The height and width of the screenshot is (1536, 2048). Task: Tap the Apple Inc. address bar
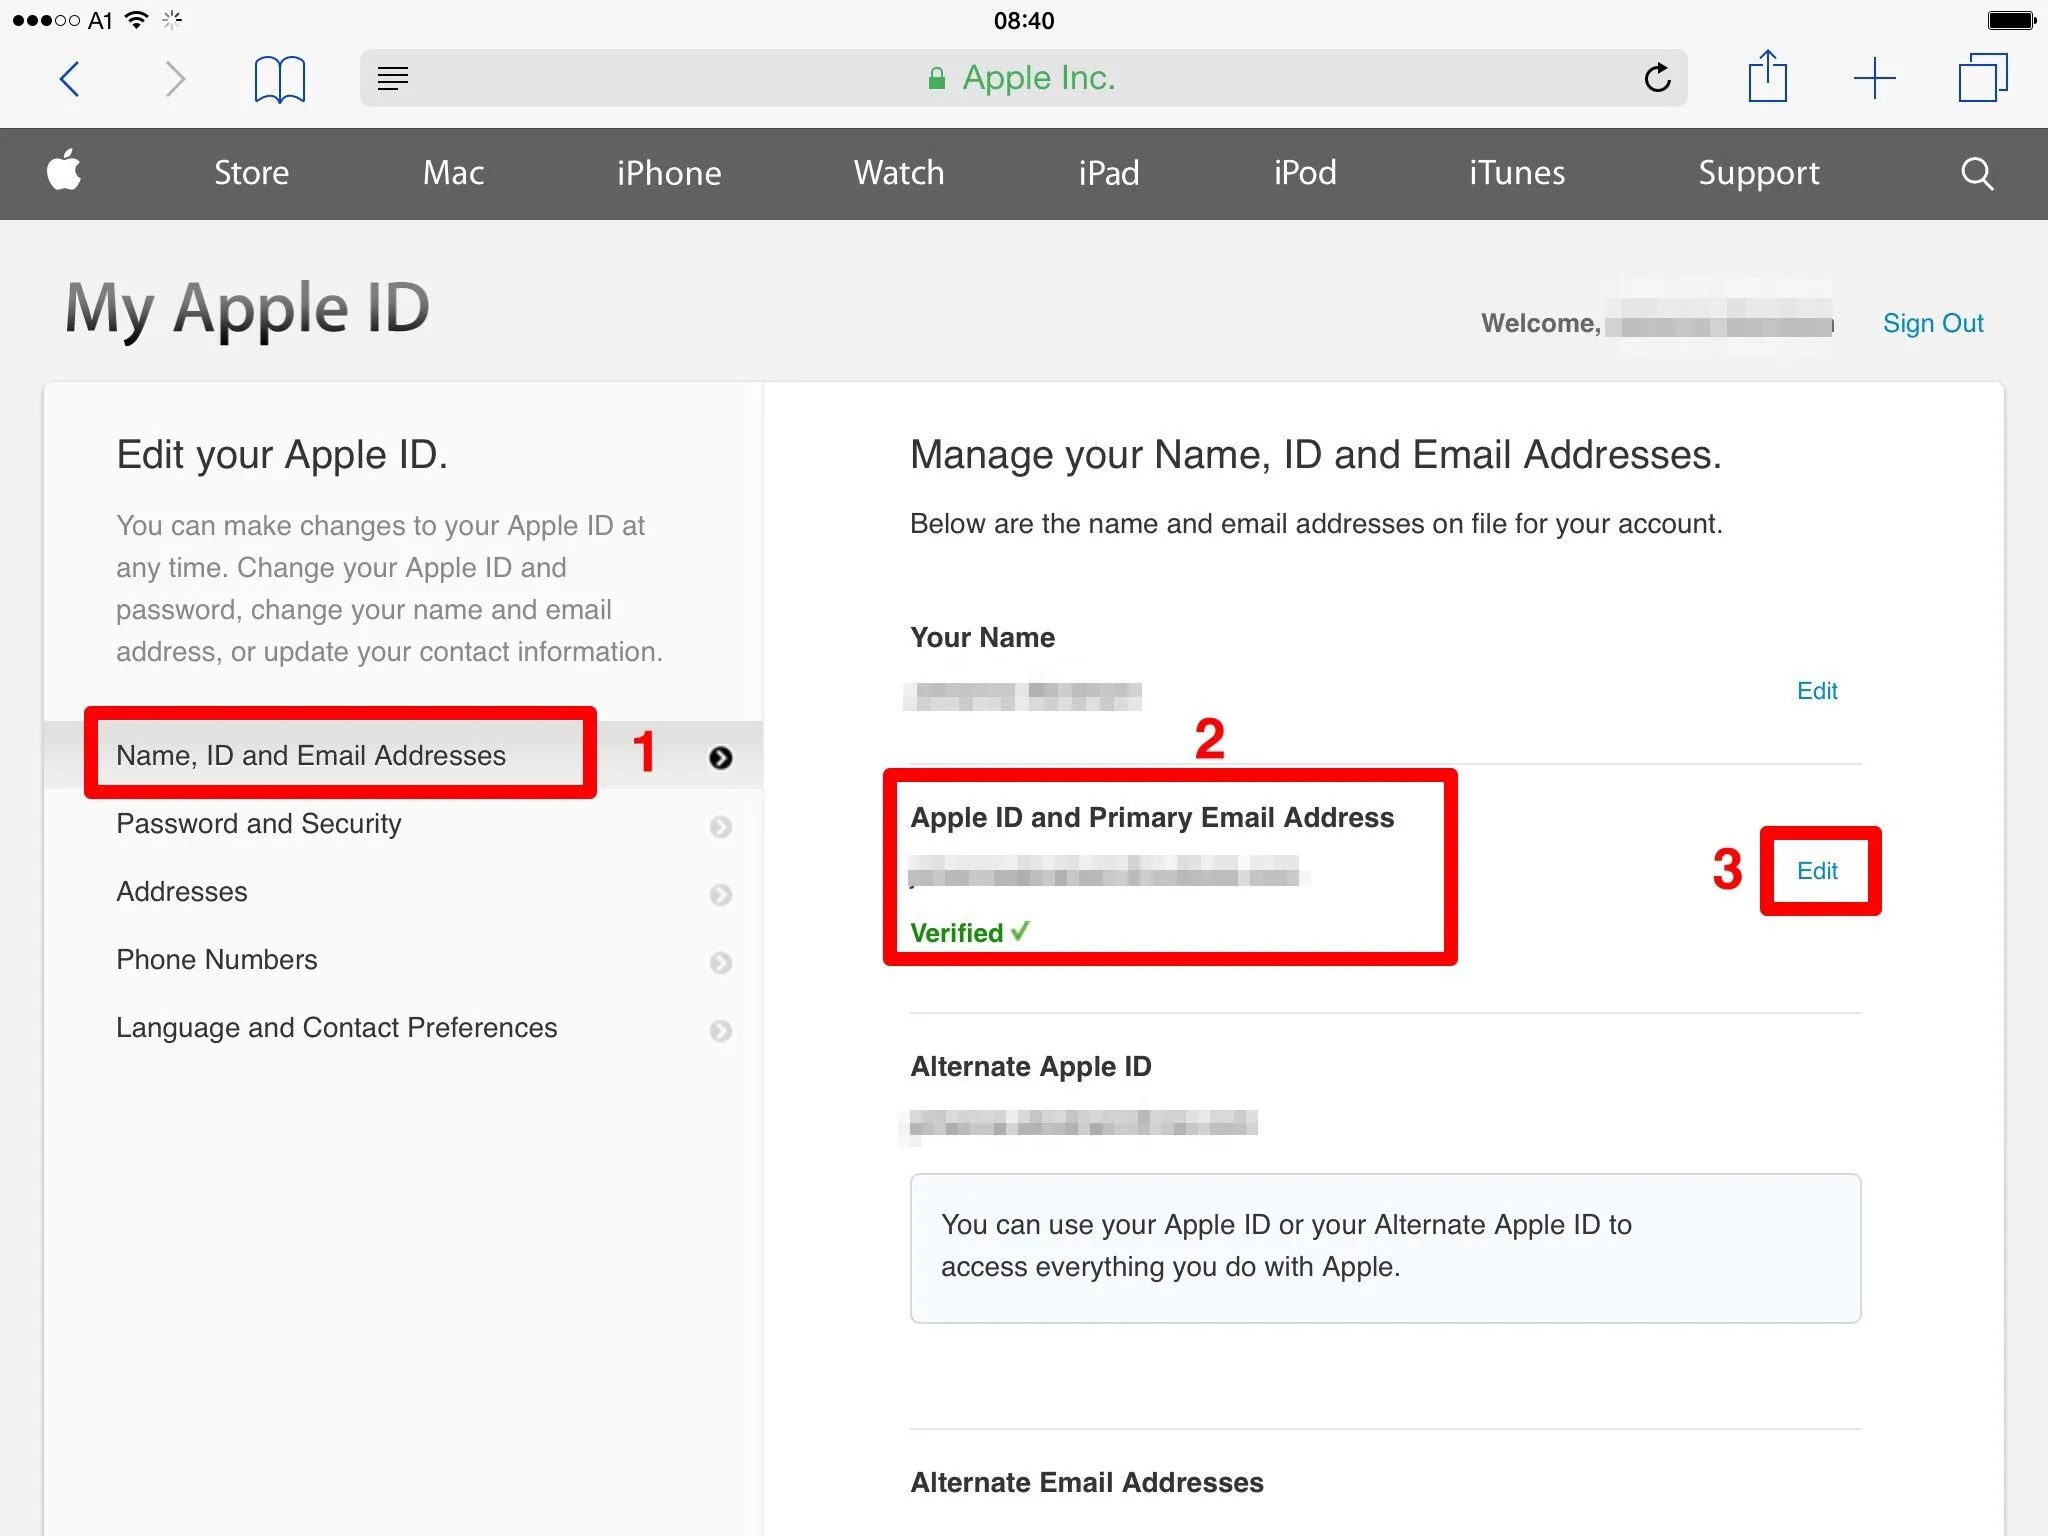pyautogui.click(x=1023, y=78)
